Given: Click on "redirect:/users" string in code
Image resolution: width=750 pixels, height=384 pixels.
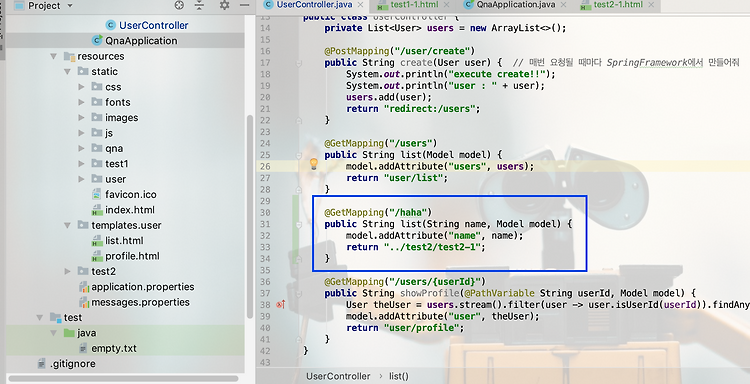Looking at the screenshot, I should [430, 109].
